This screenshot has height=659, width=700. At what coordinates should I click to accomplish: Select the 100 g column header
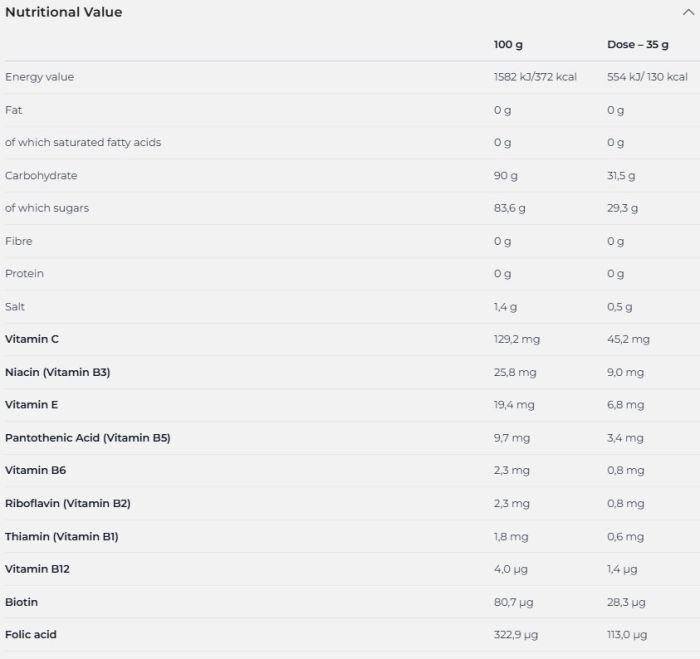(x=508, y=44)
